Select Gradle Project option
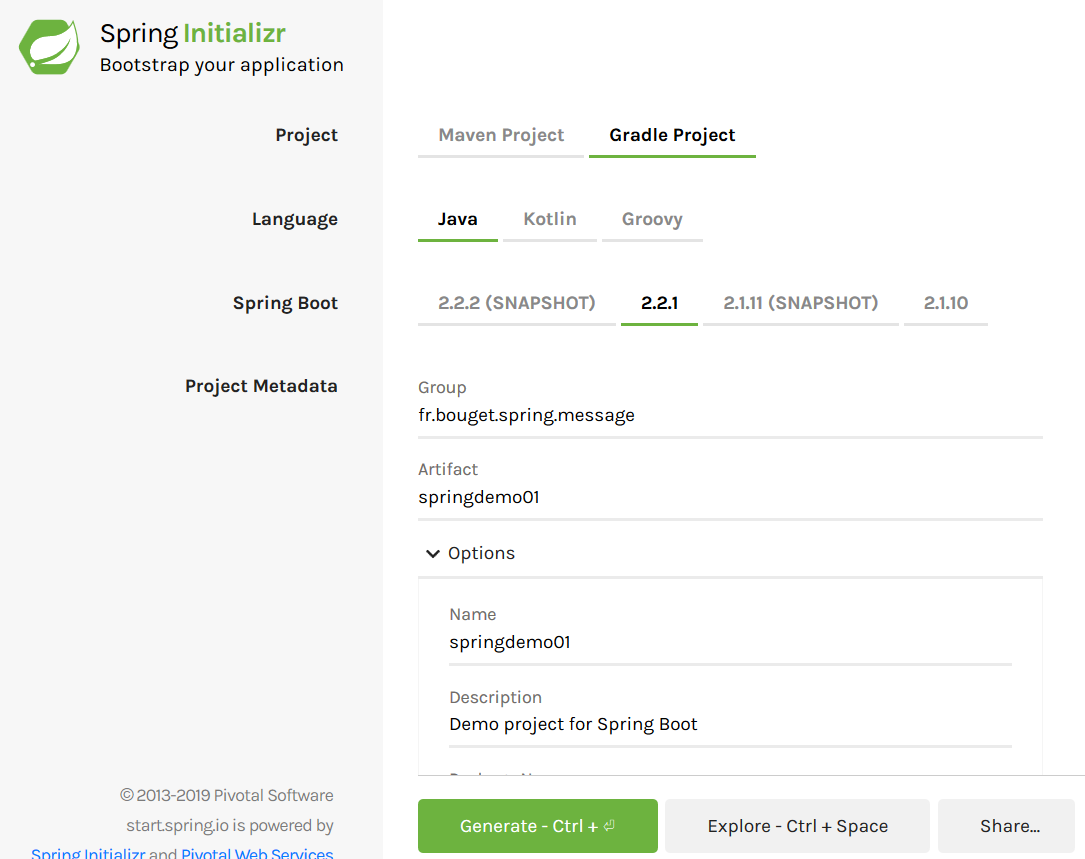The height and width of the screenshot is (859, 1085). click(x=672, y=136)
